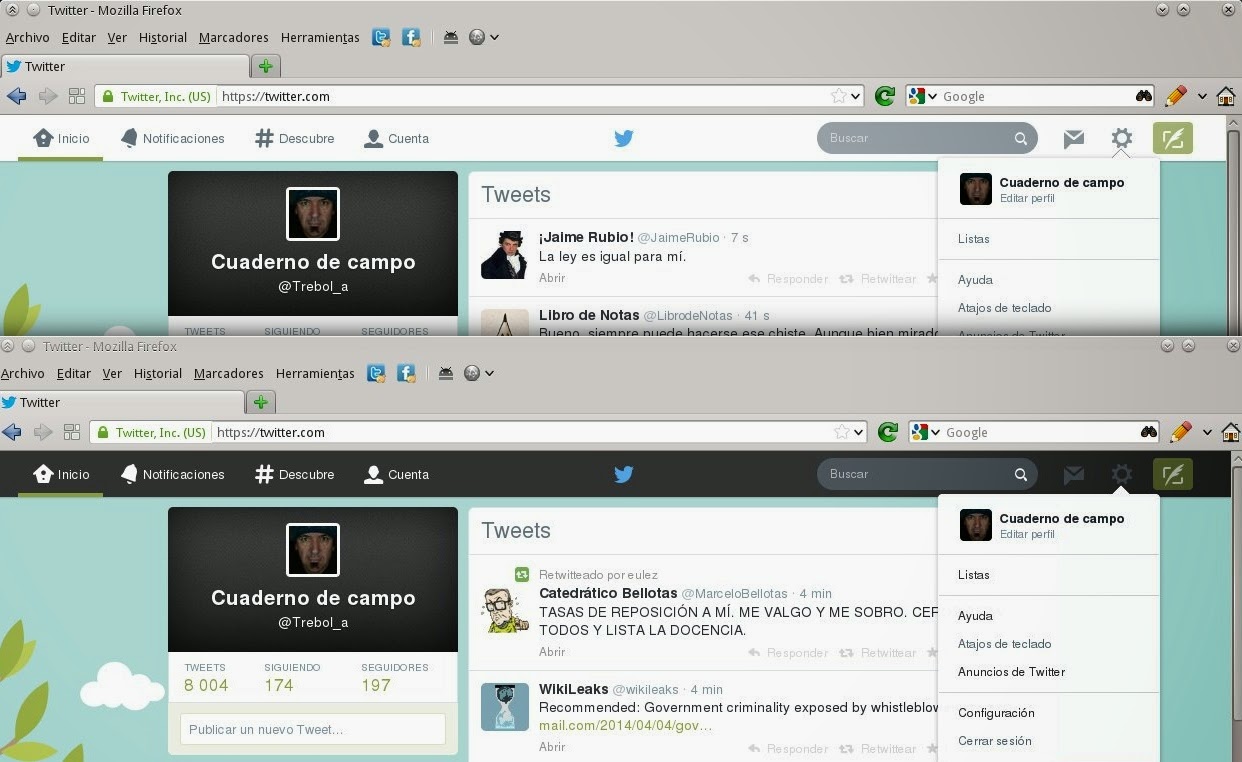This screenshot has width=1242, height=762.
Task: Open search engine selector in top window
Action: [922, 96]
